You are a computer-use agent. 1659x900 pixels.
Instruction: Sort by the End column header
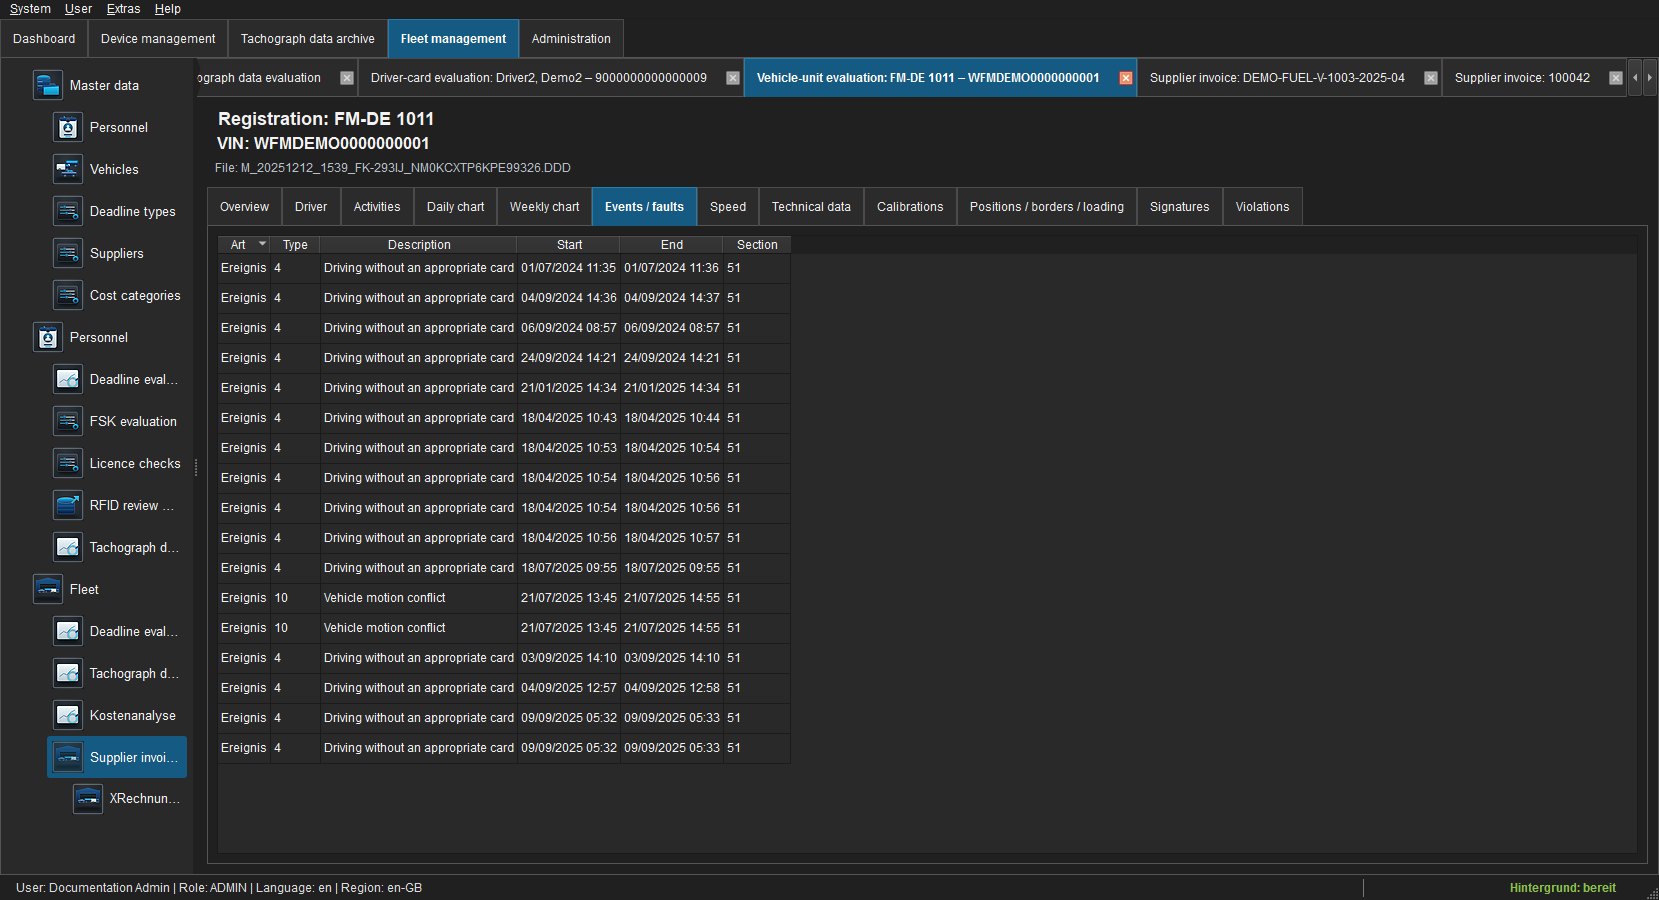click(x=672, y=244)
